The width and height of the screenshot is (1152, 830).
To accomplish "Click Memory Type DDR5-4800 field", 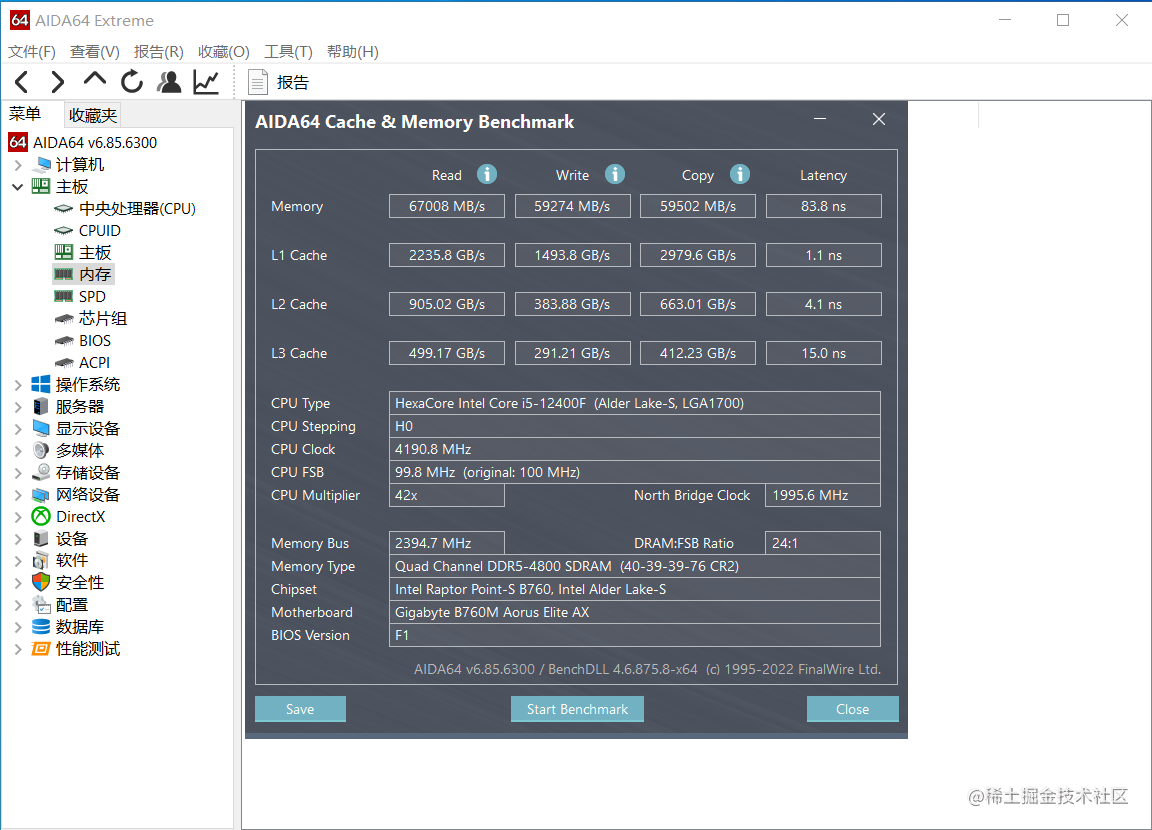I will point(635,566).
